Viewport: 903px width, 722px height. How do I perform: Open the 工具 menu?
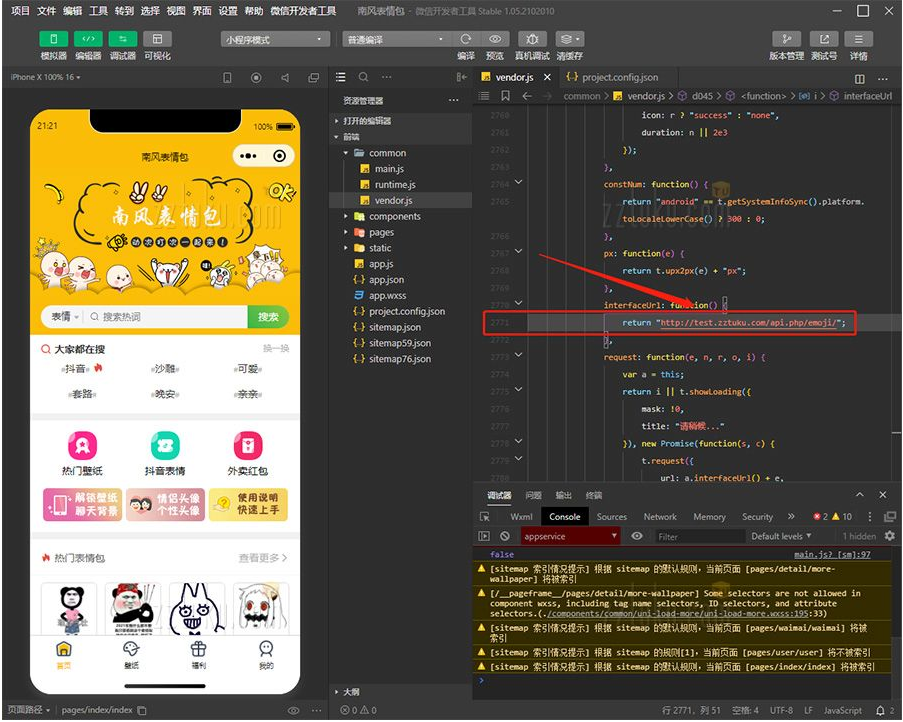click(x=98, y=11)
